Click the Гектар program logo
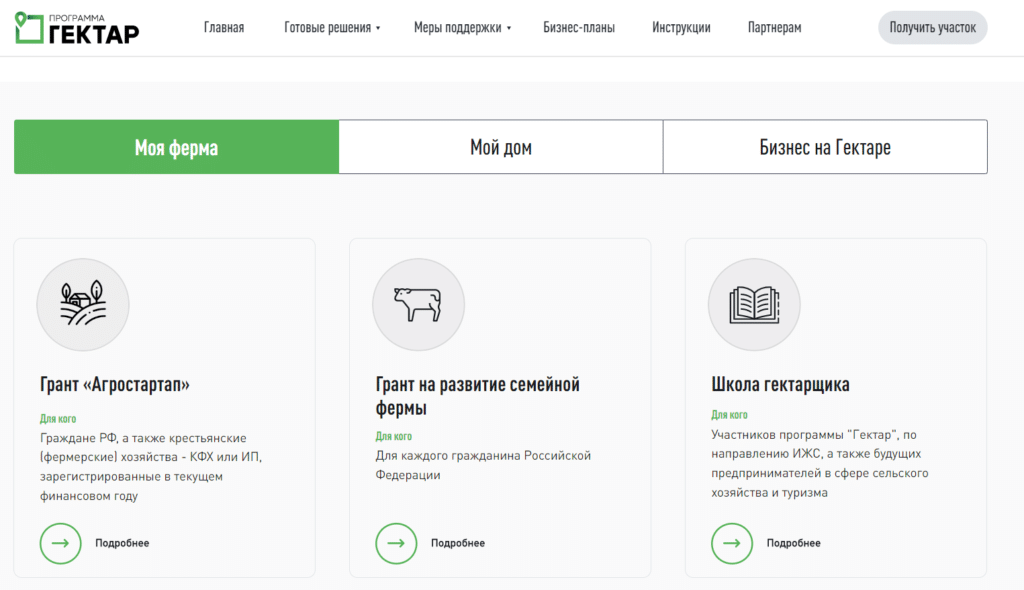 coord(76,27)
